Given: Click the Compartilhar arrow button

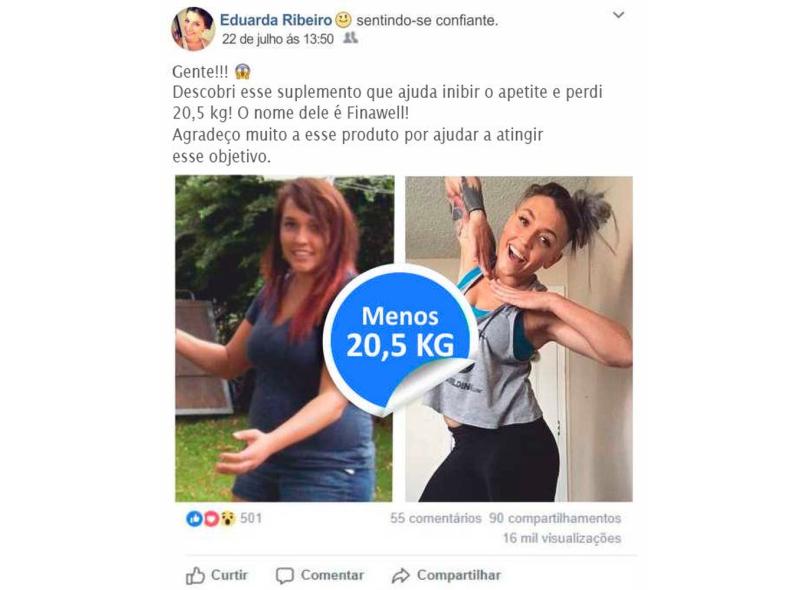Looking at the screenshot, I should 446,576.
